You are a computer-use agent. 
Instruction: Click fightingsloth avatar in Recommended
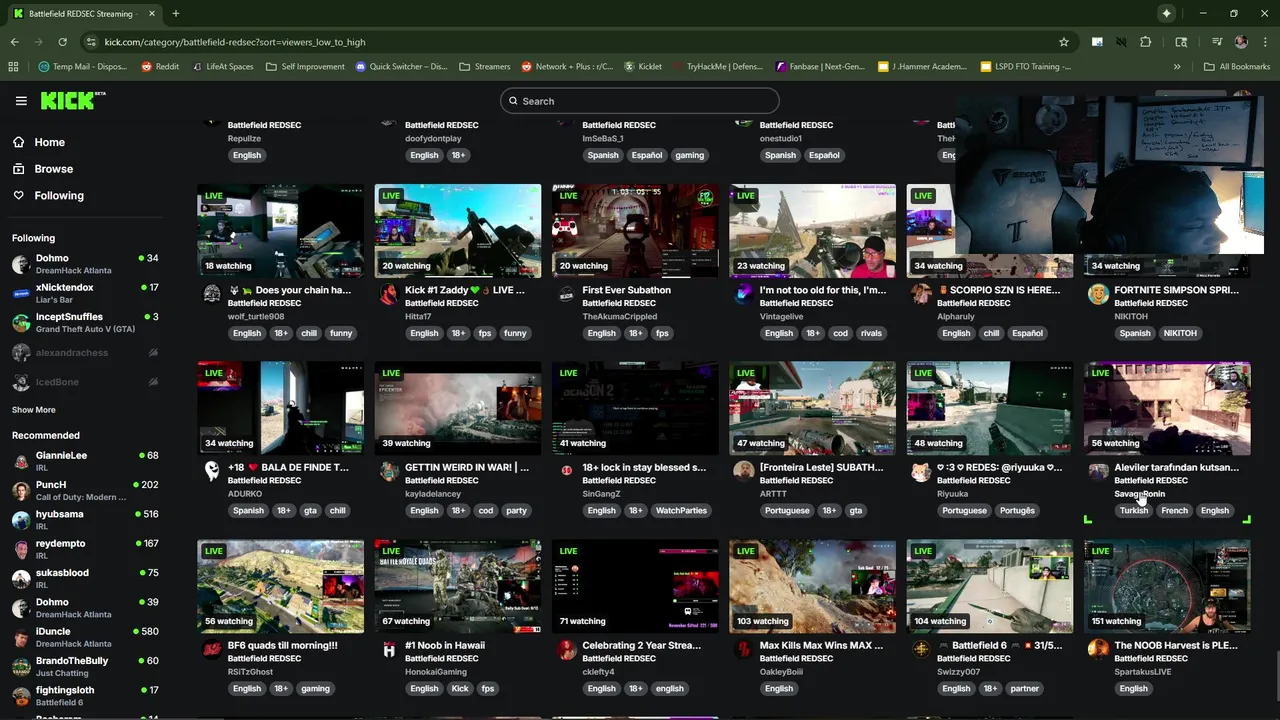[x=20, y=695]
